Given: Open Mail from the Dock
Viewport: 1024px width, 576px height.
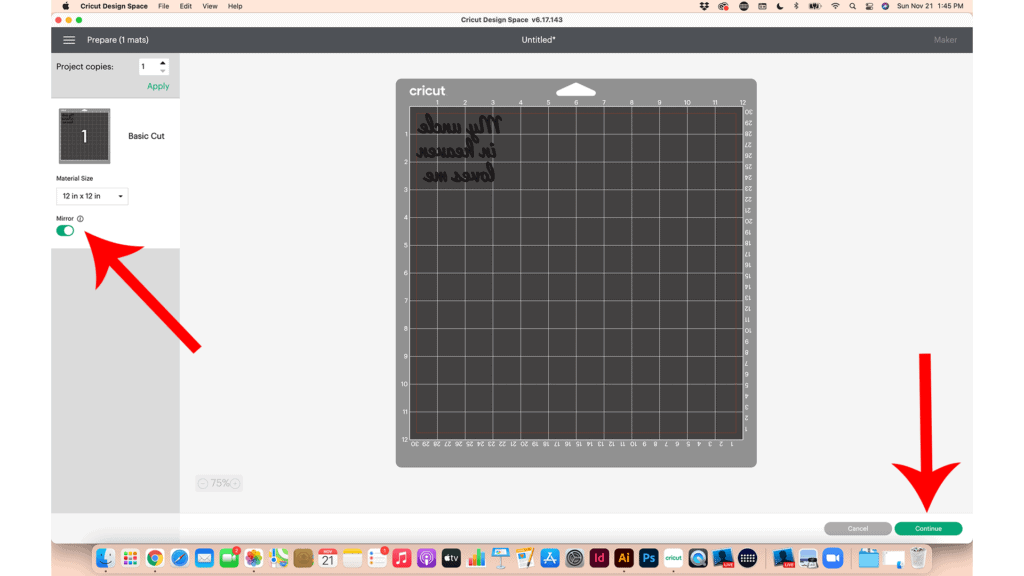Looking at the screenshot, I should [x=204, y=558].
